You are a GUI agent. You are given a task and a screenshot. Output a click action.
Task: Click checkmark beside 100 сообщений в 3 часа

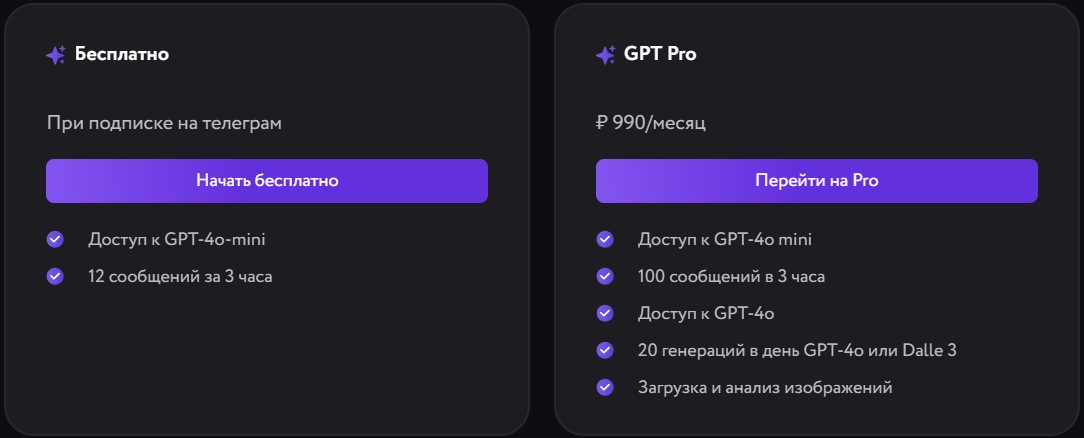(x=604, y=276)
